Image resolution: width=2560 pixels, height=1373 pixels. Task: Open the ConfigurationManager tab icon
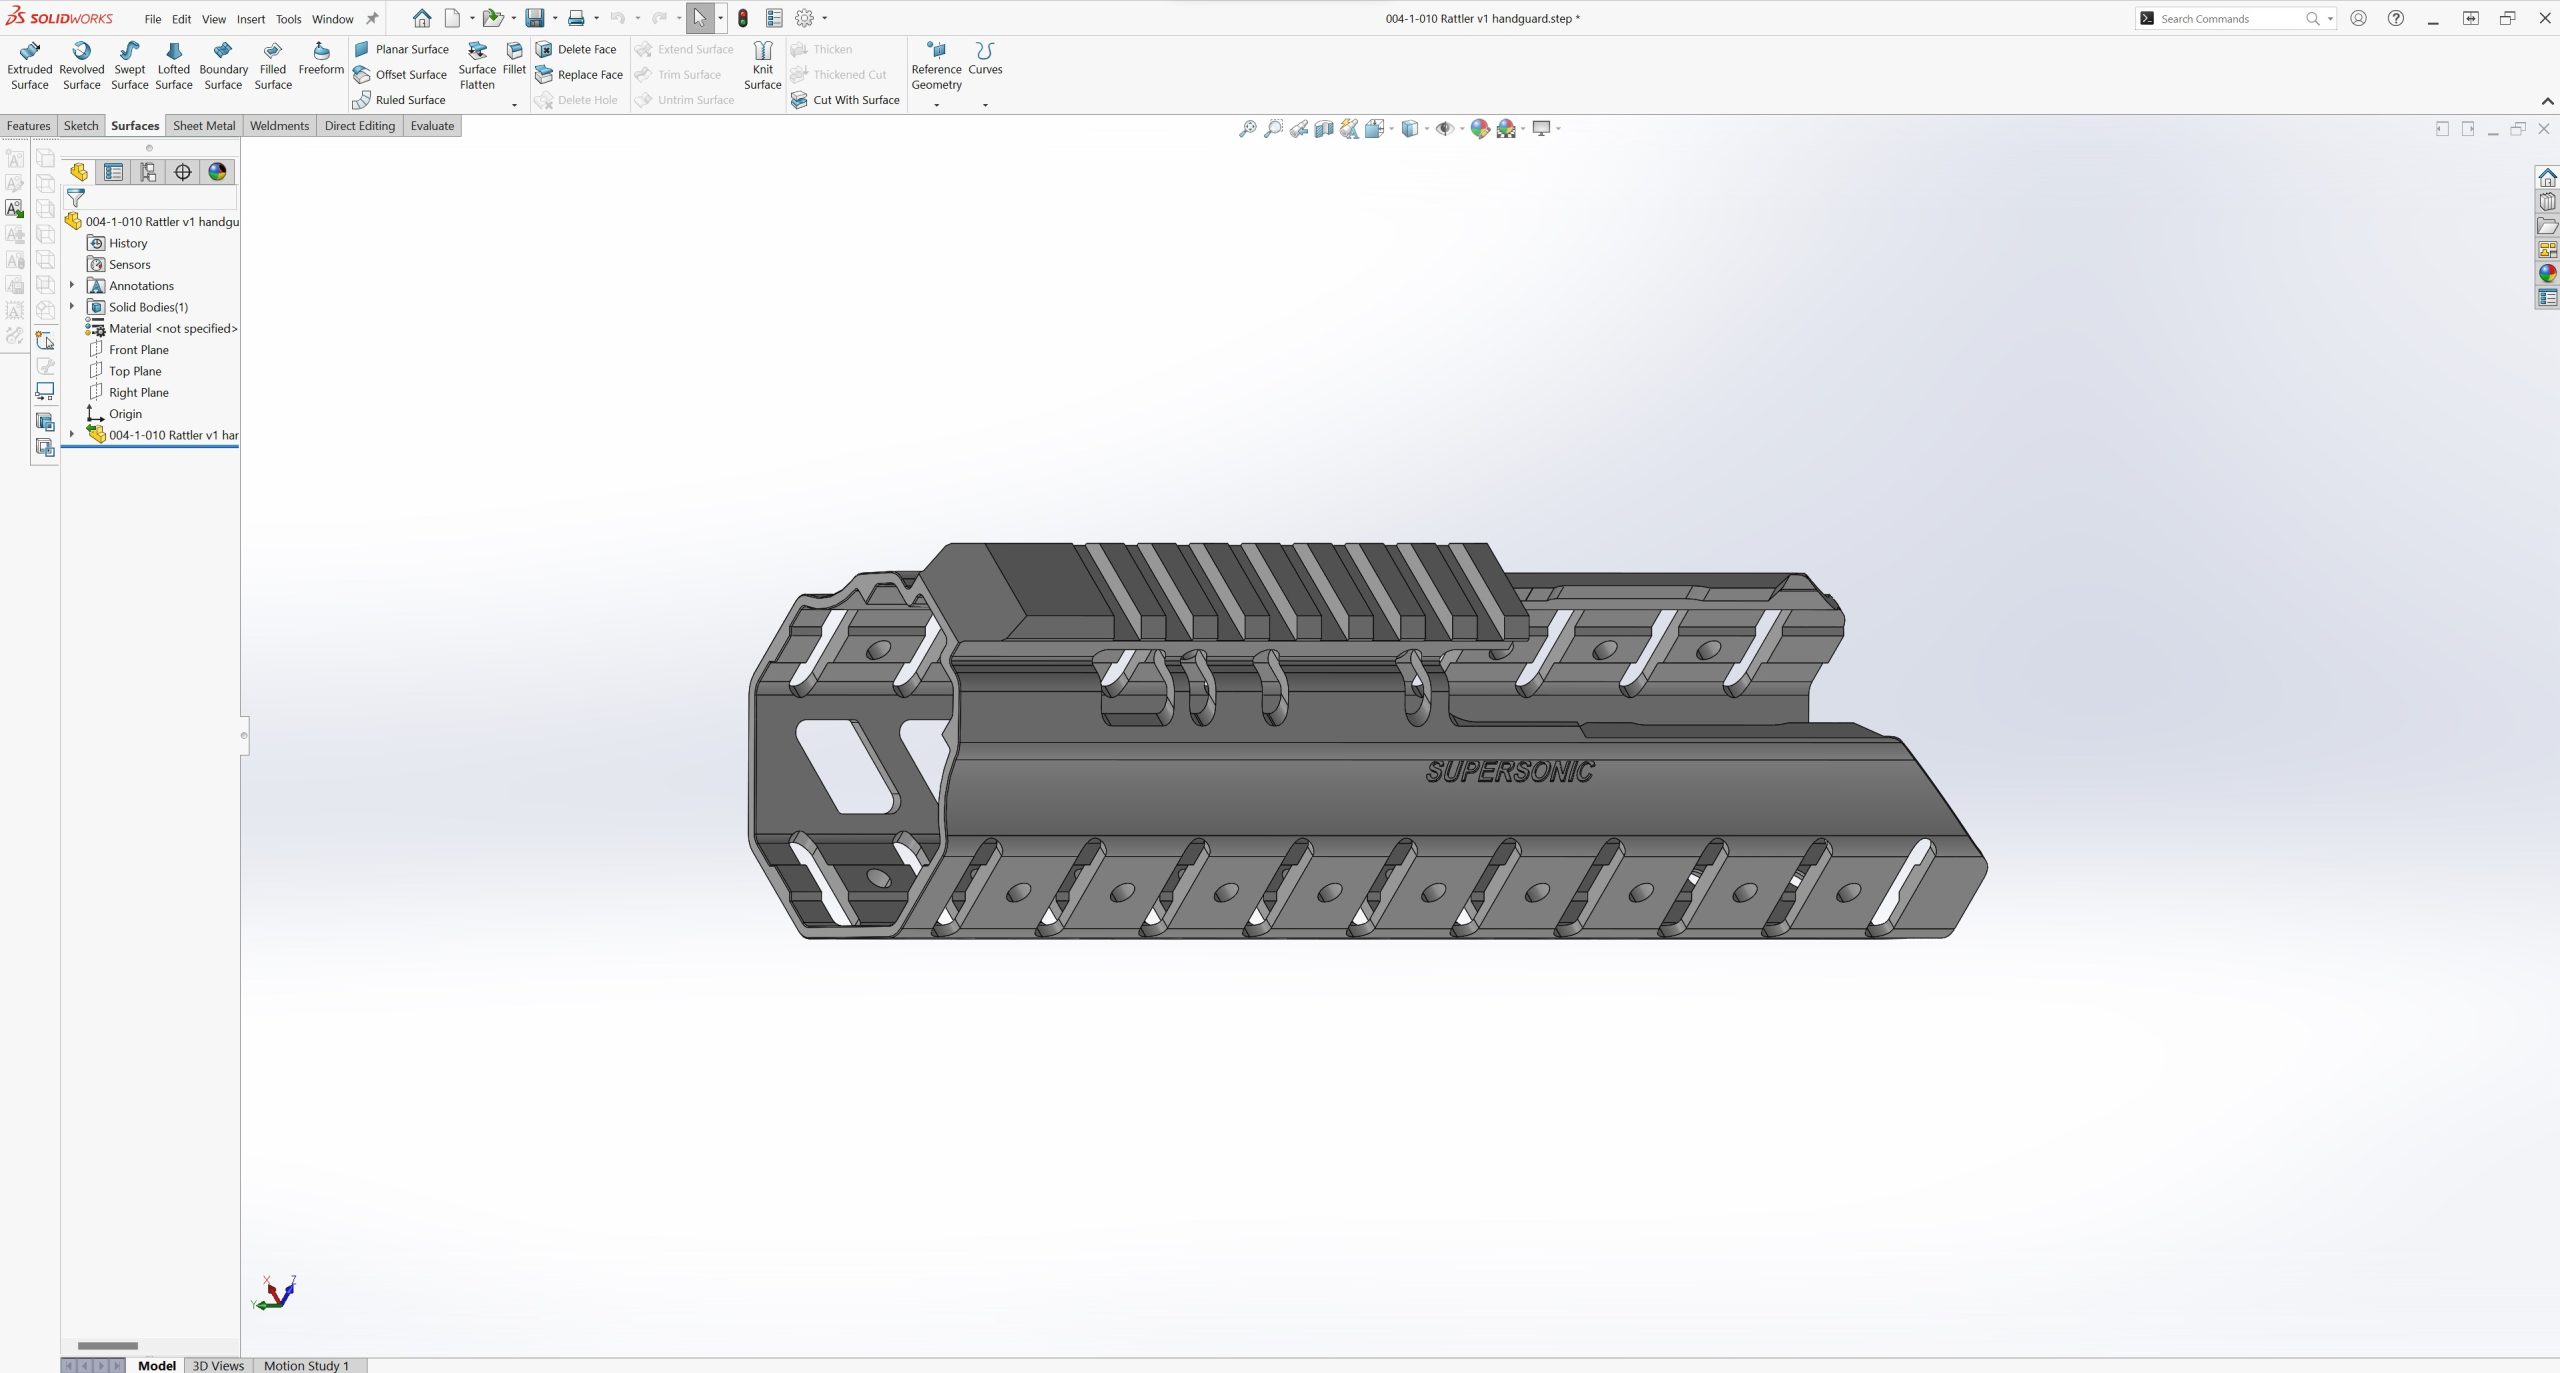148,172
